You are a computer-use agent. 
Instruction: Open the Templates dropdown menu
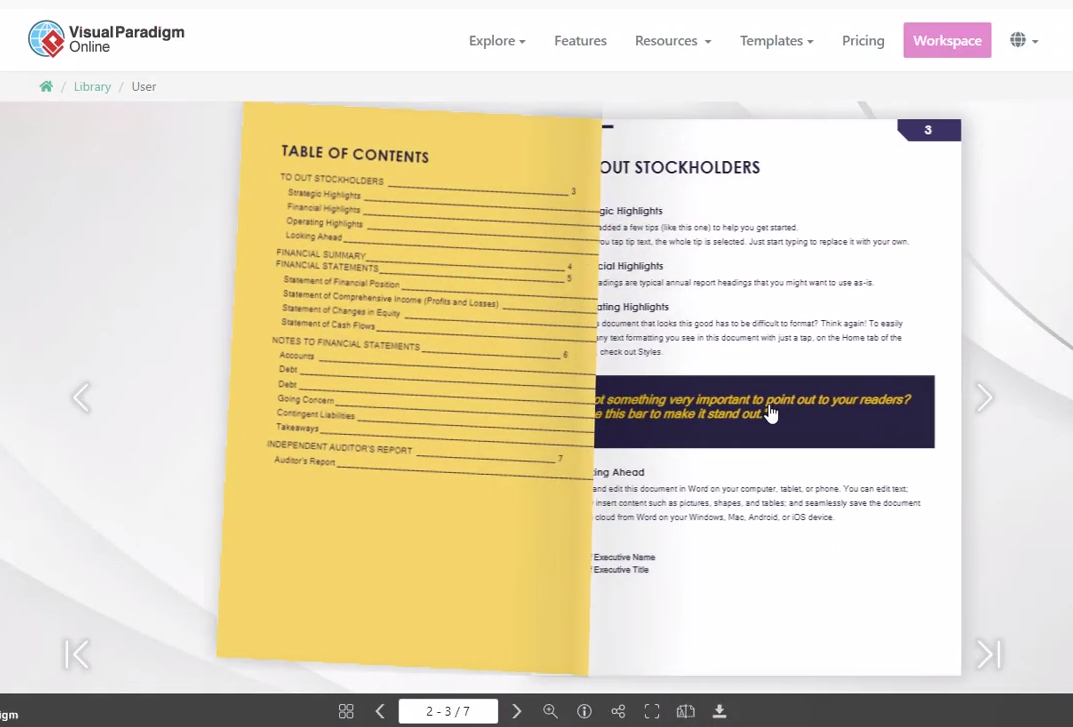tap(777, 40)
